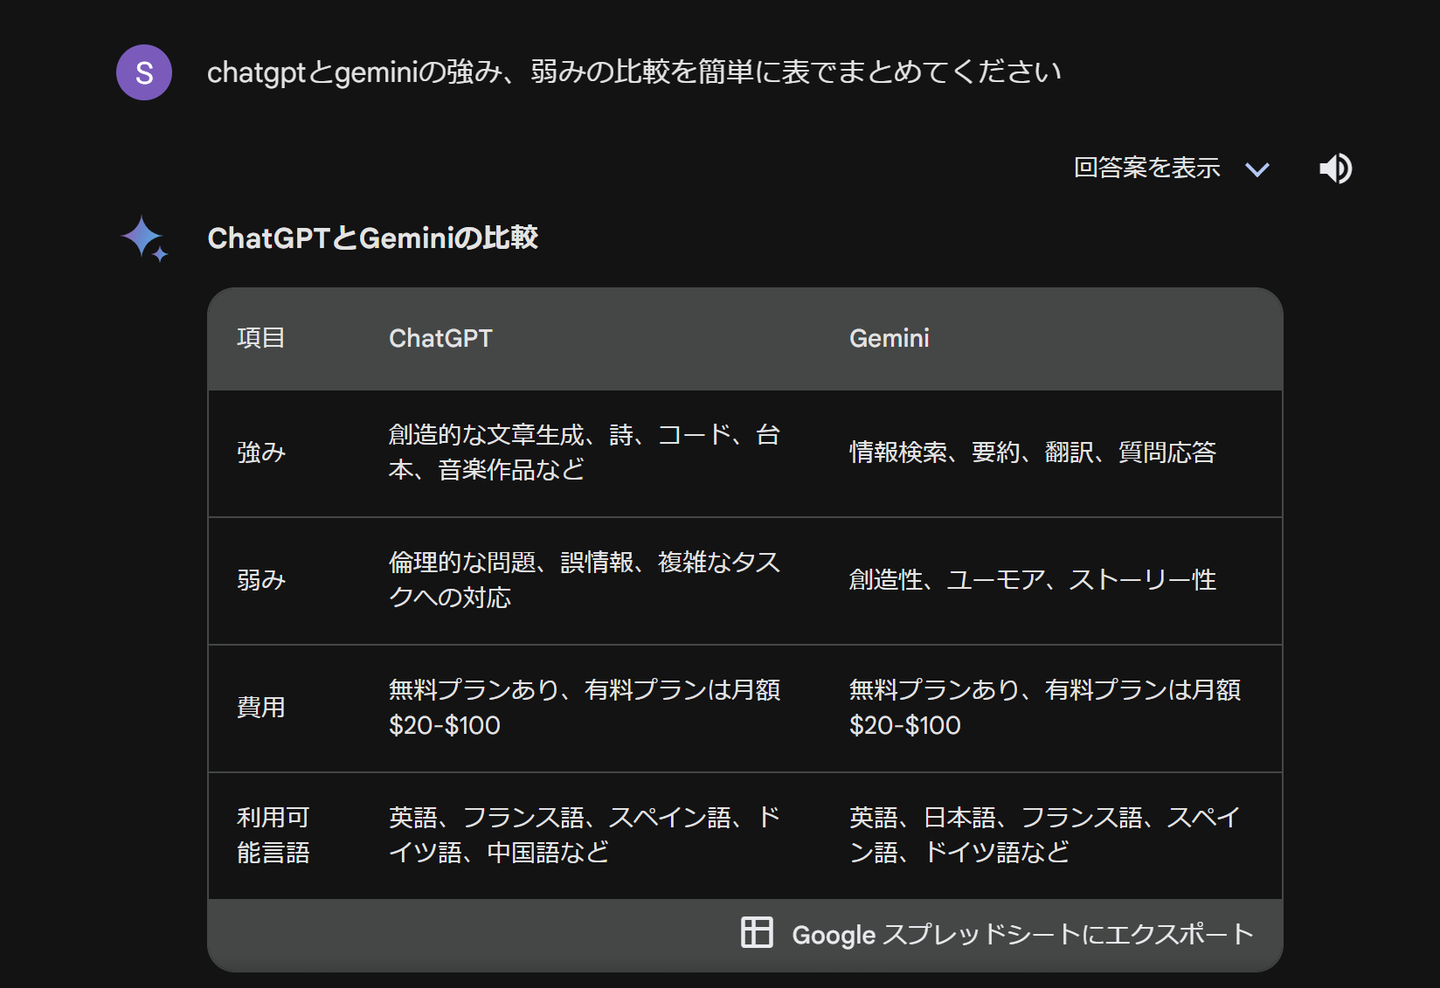Select the heading ChatGPTとGeminiの比較
This screenshot has height=988, width=1440.
point(372,238)
